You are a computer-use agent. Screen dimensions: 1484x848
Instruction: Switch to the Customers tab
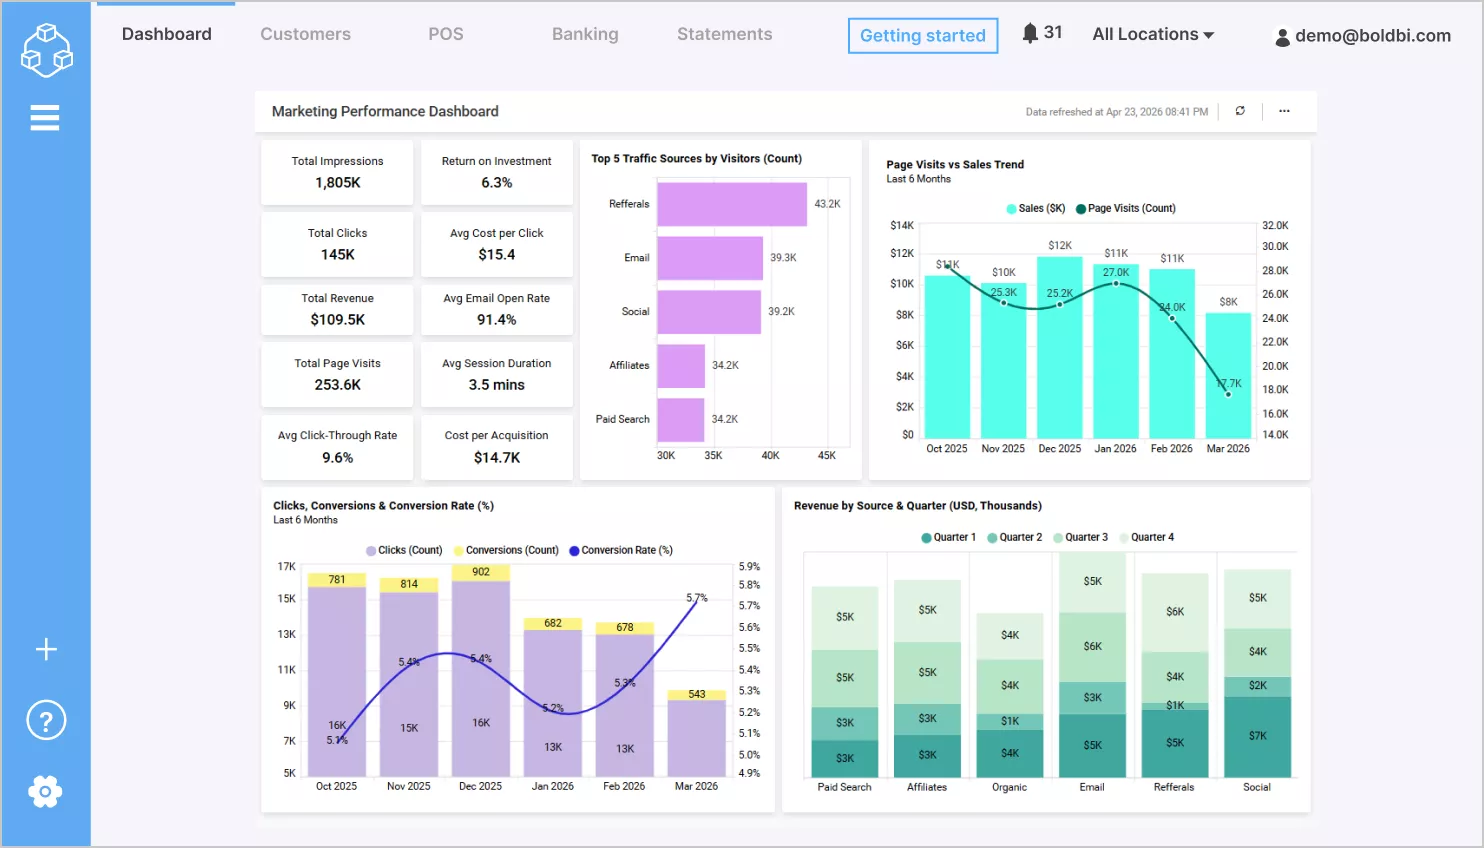click(x=305, y=34)
